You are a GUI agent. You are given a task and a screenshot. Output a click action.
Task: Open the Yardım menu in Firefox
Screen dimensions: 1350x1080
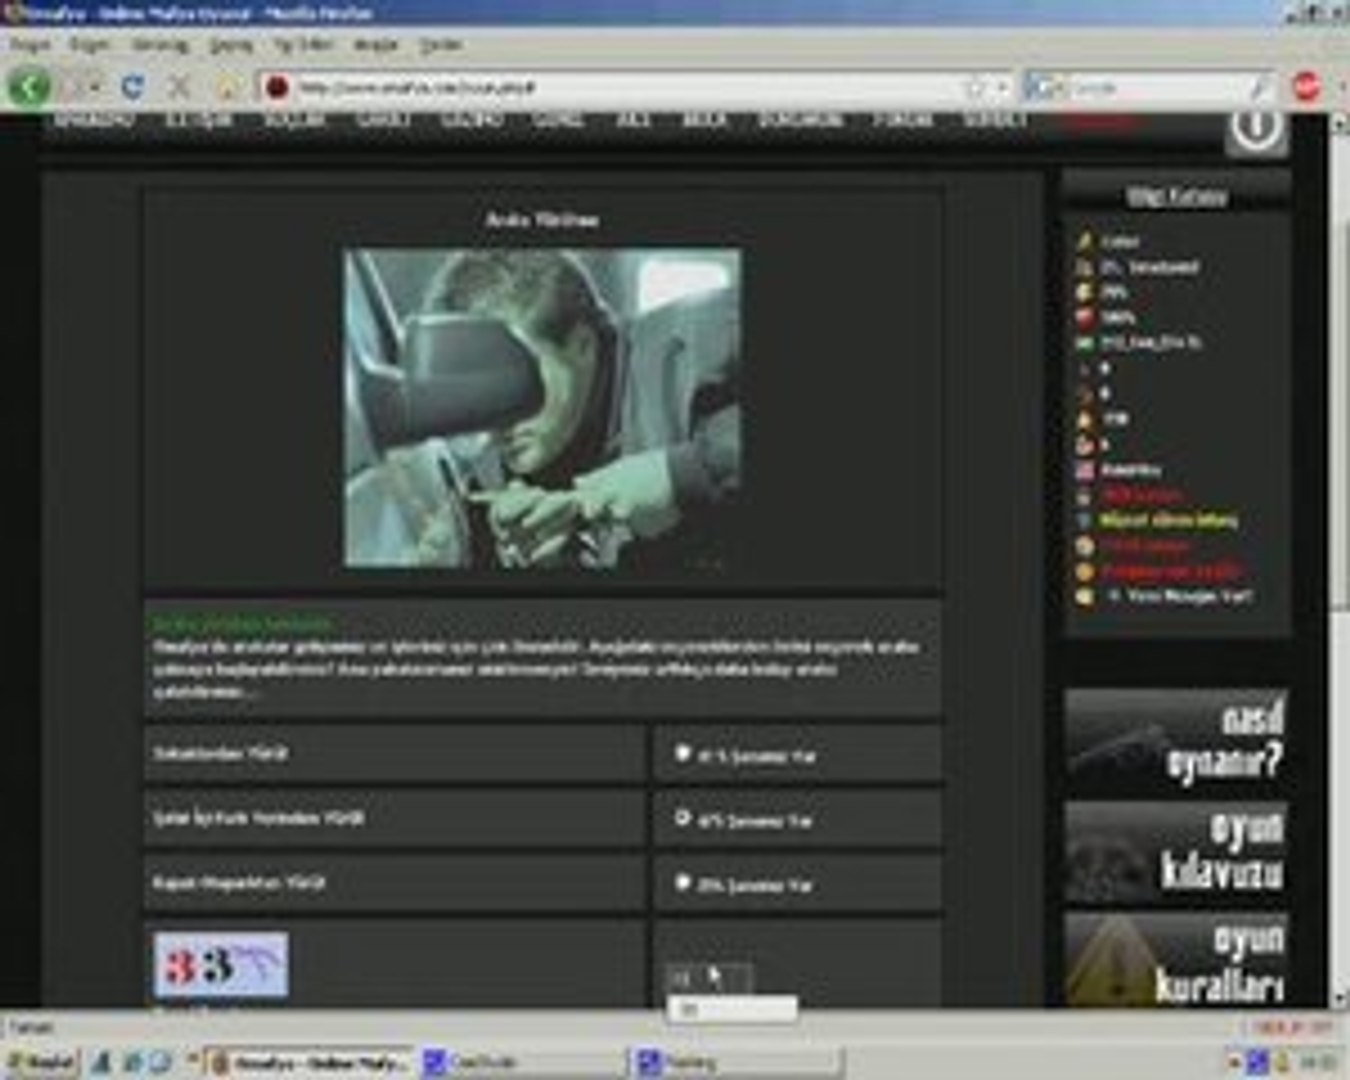pyautogui.click(x=440, y=45)
